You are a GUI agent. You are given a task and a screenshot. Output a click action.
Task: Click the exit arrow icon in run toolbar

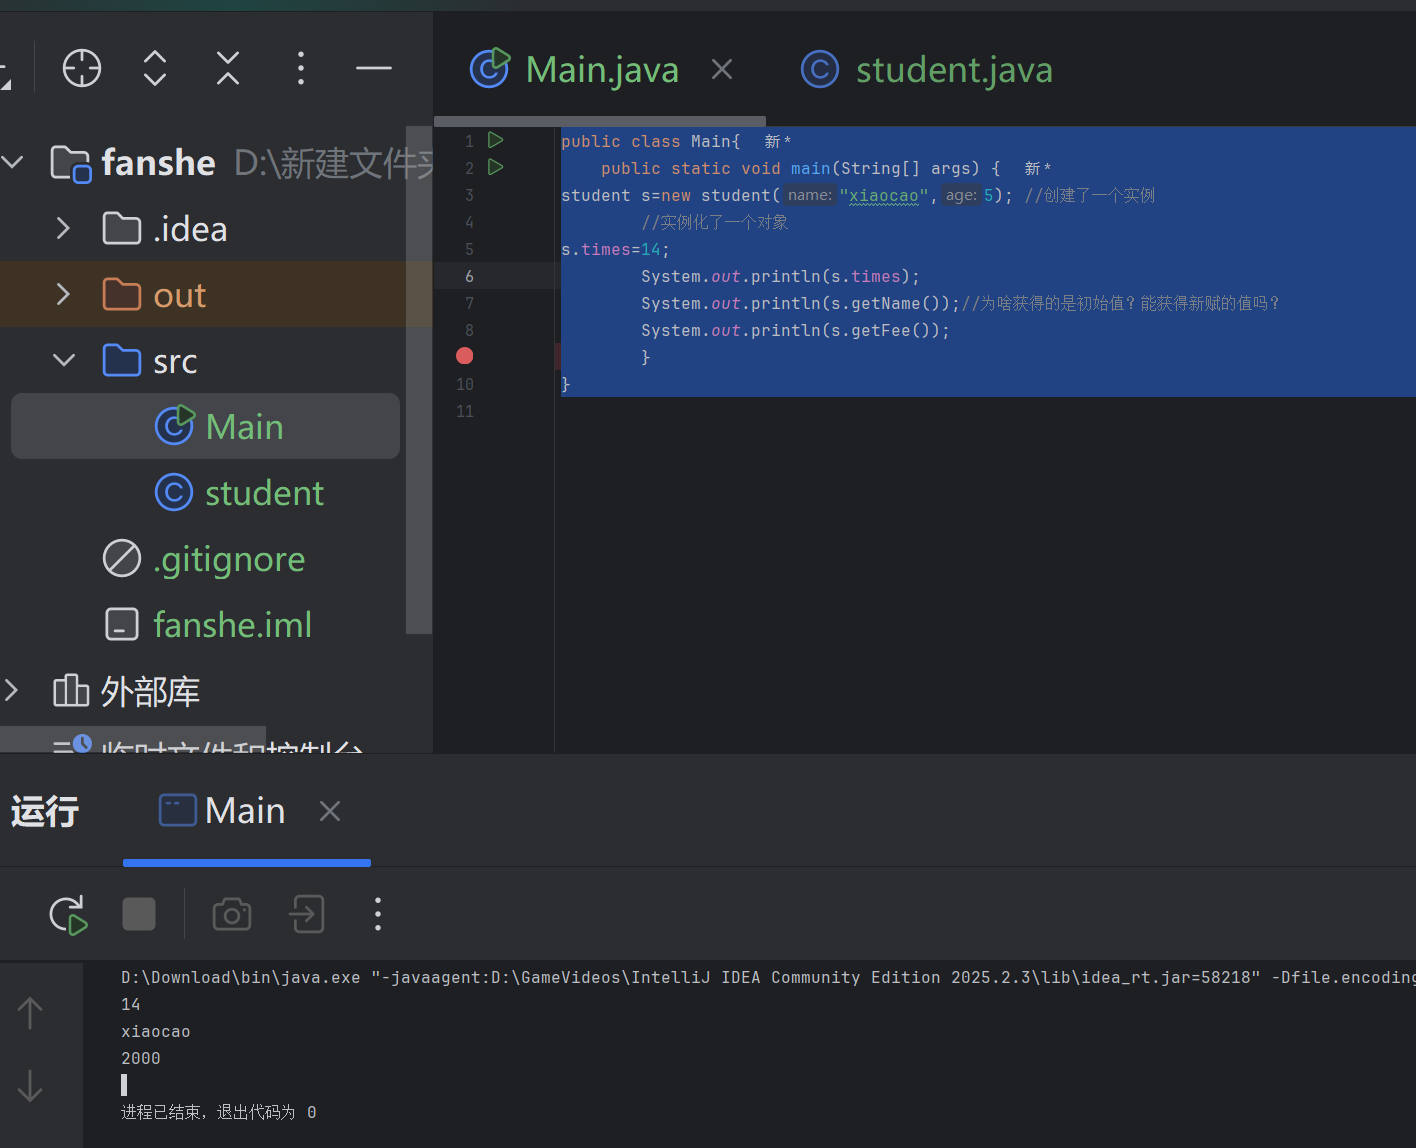307,914
